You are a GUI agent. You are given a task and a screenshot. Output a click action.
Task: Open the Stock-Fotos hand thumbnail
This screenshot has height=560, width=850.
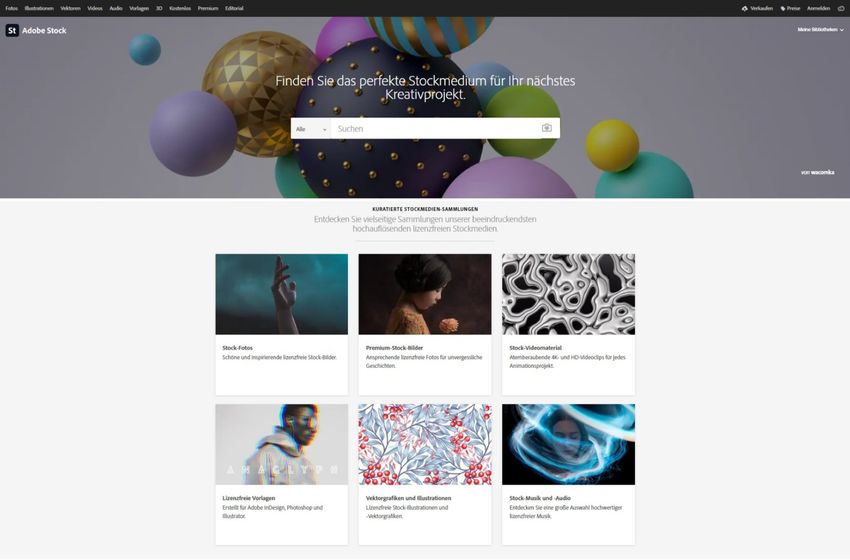(281, 294)
